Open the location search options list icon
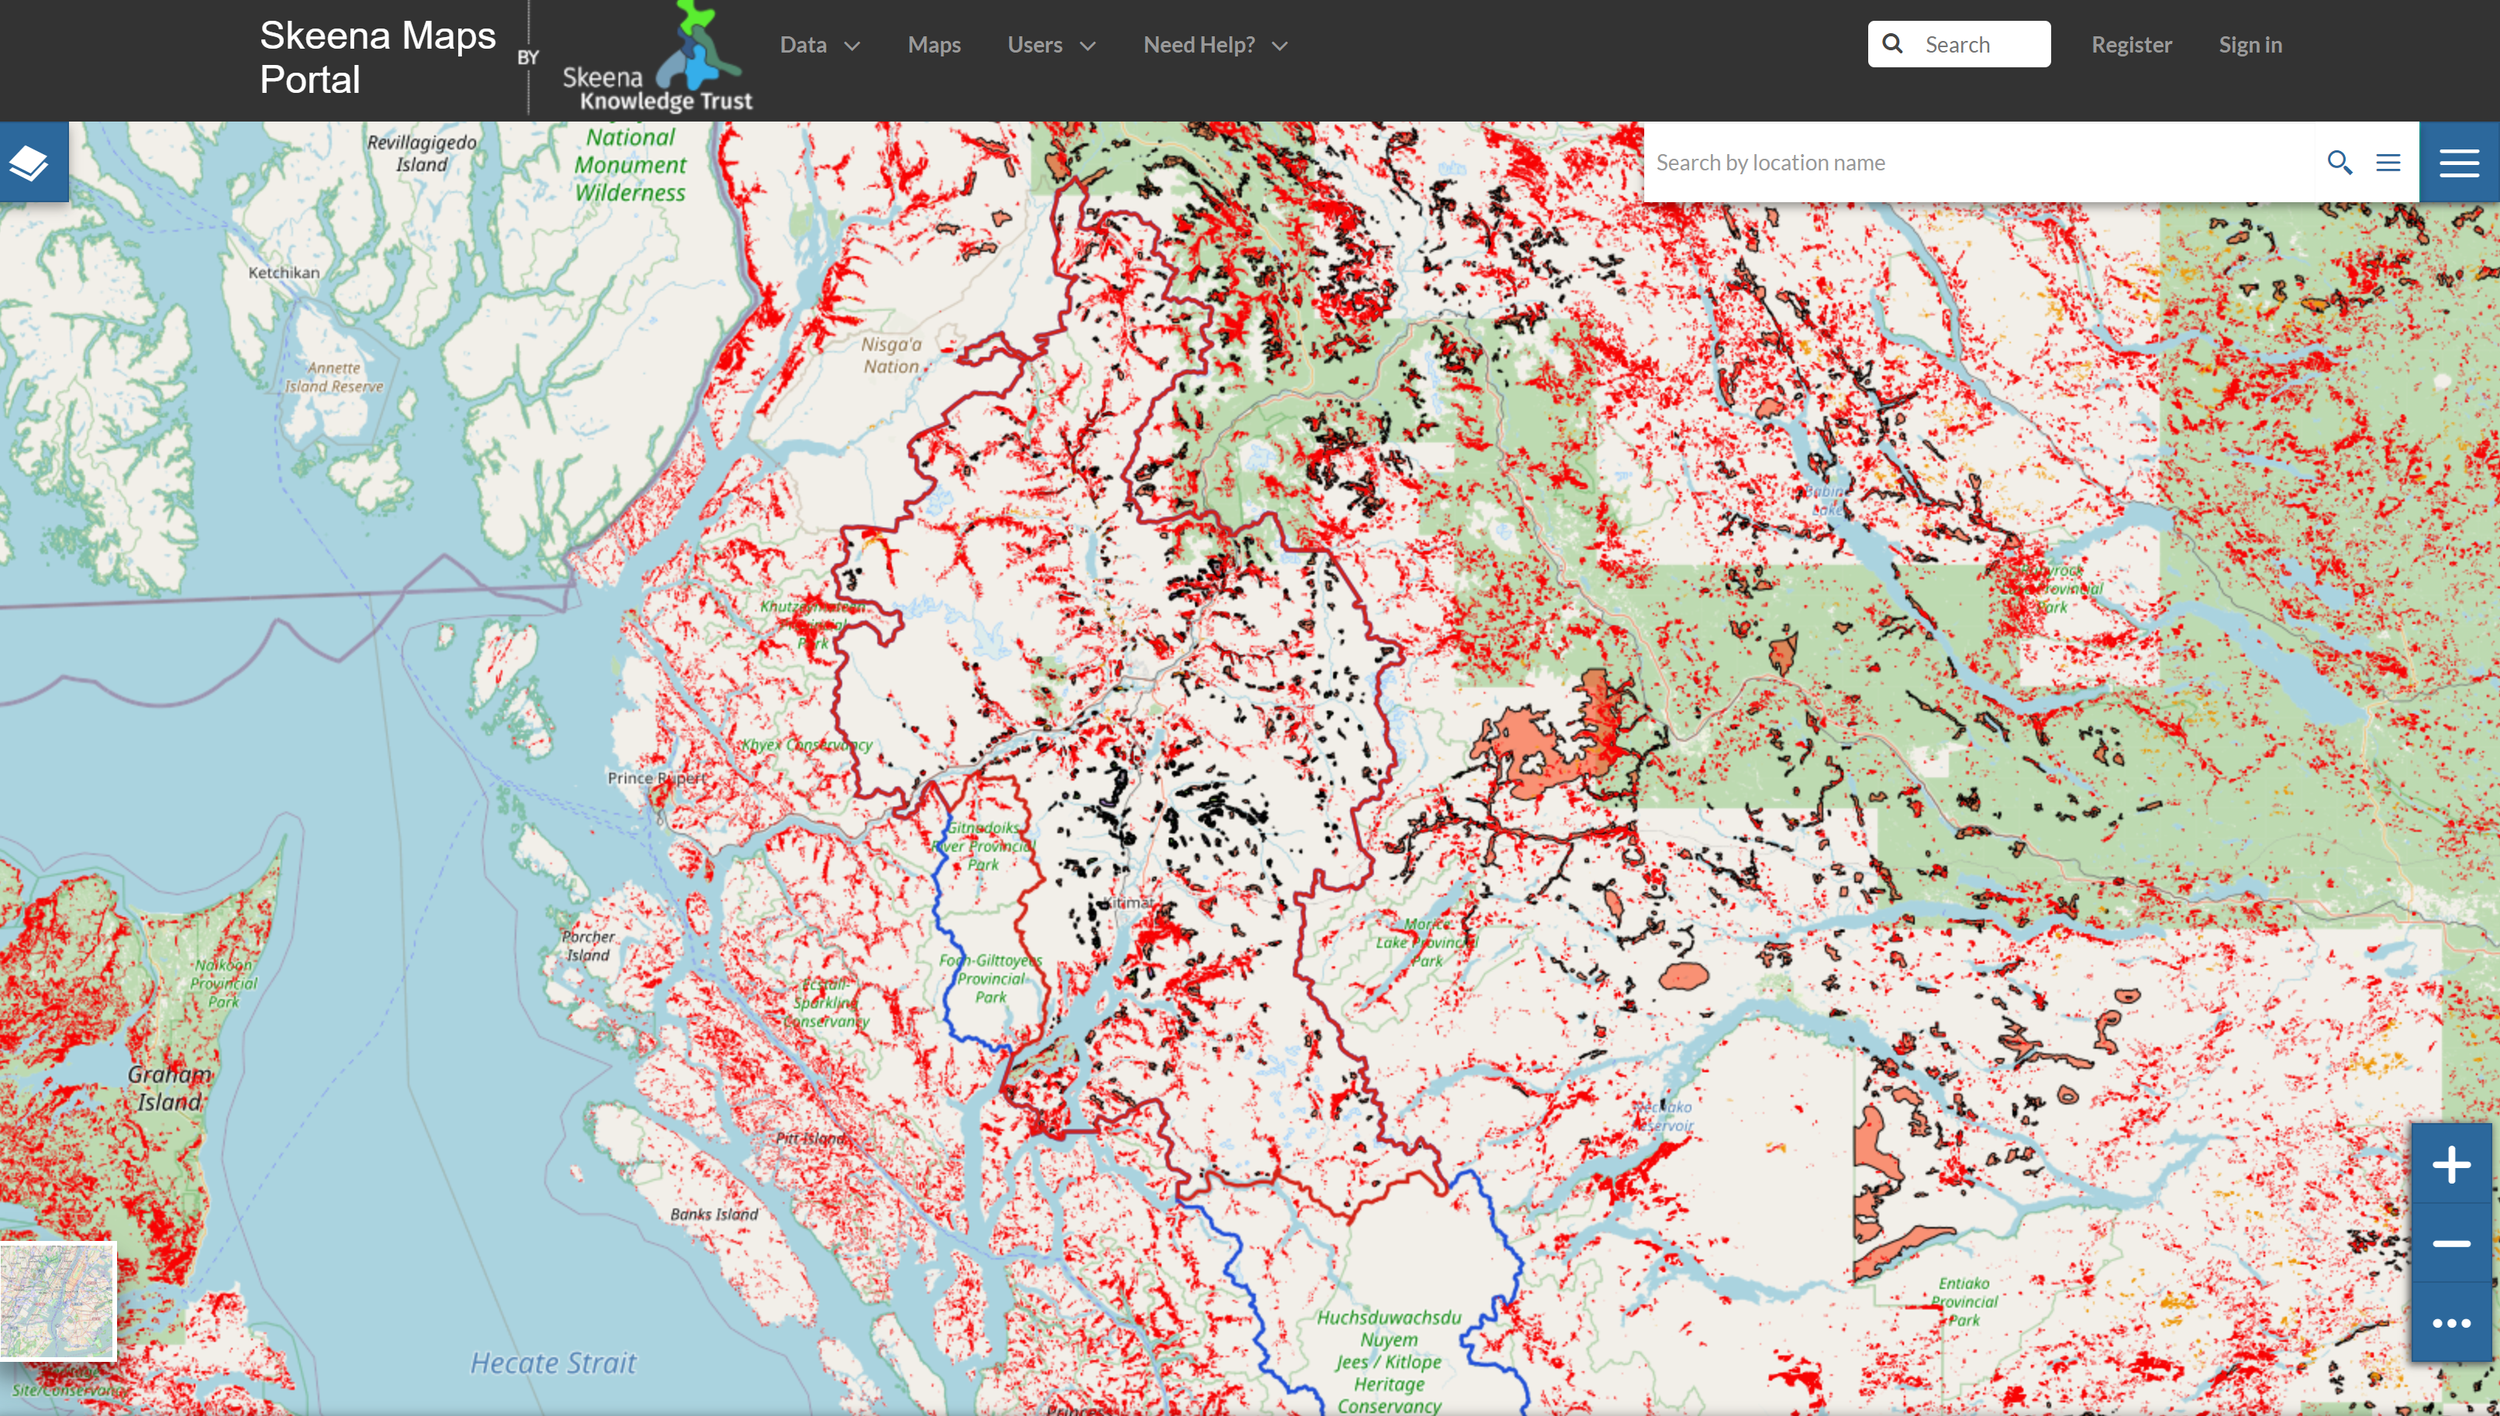 [2388, 162]
